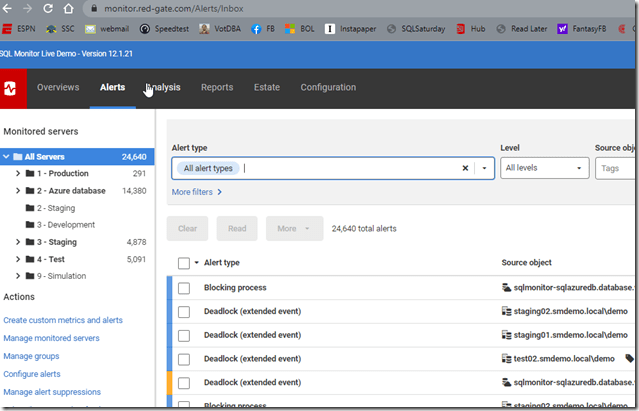639x411 pixels.
Task: Click the tag icon on test02 row
Action: click(x=630, y=358)
